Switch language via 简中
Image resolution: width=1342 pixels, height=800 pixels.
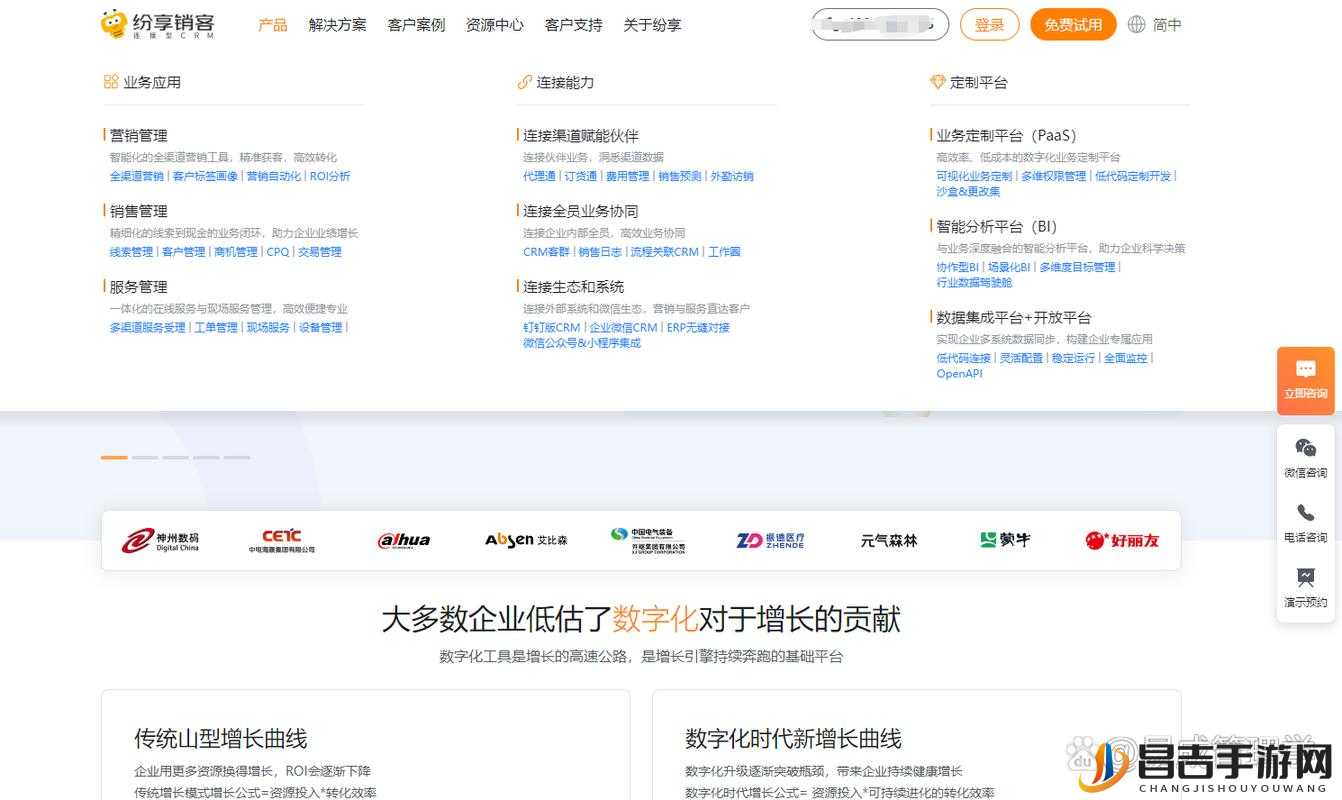(1167, 25)
